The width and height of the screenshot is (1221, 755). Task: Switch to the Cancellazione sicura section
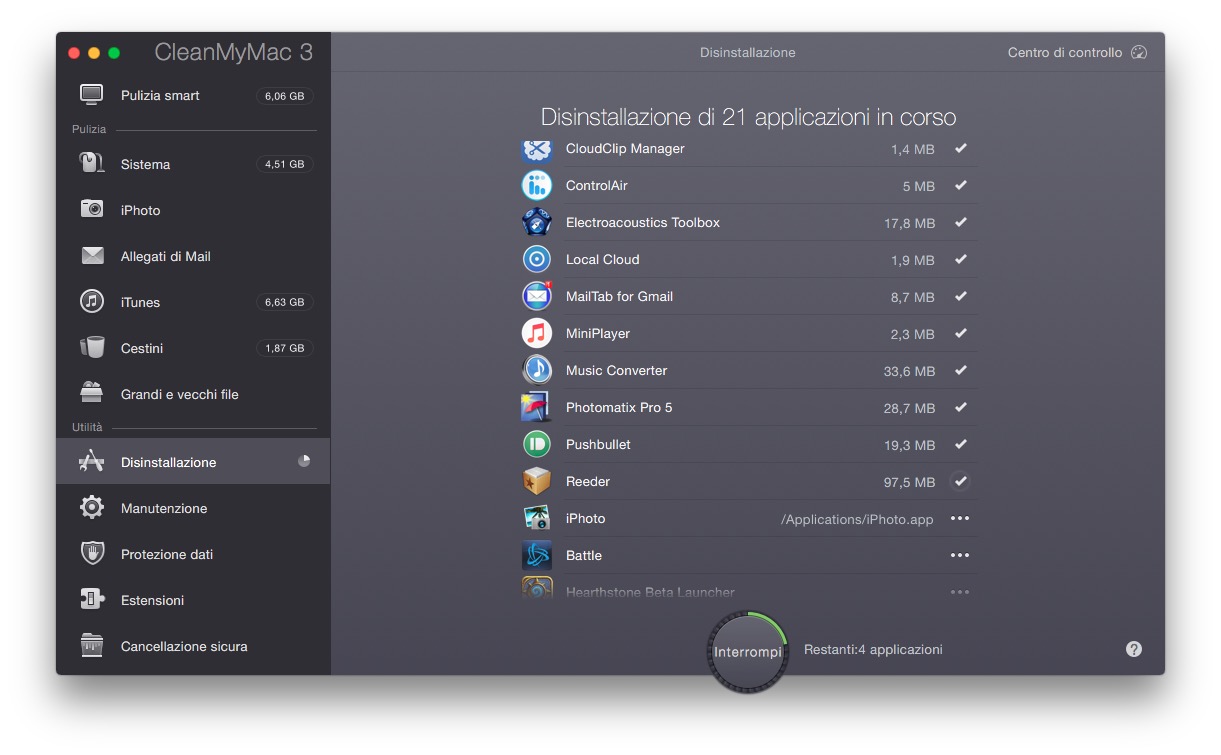[x=193, y=646]
